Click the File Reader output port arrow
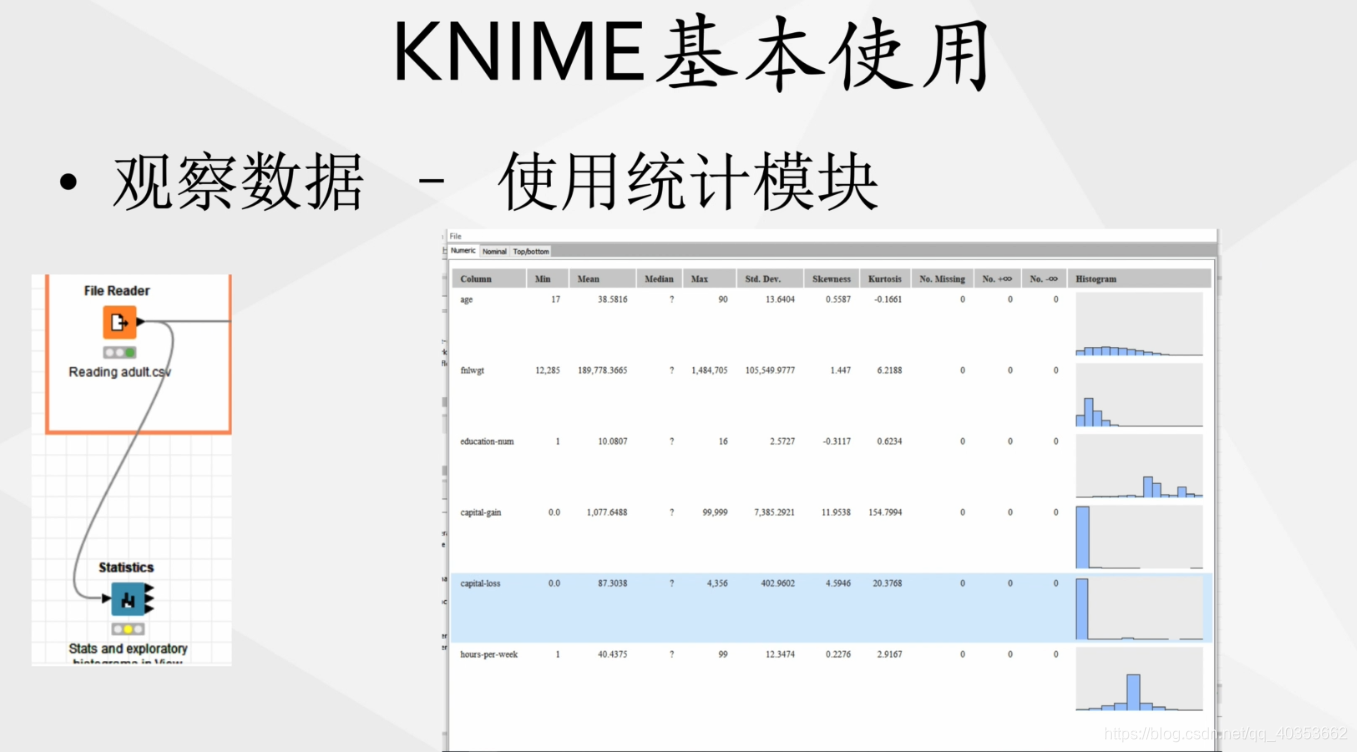The image size is (1357, 752). [140, 322]
